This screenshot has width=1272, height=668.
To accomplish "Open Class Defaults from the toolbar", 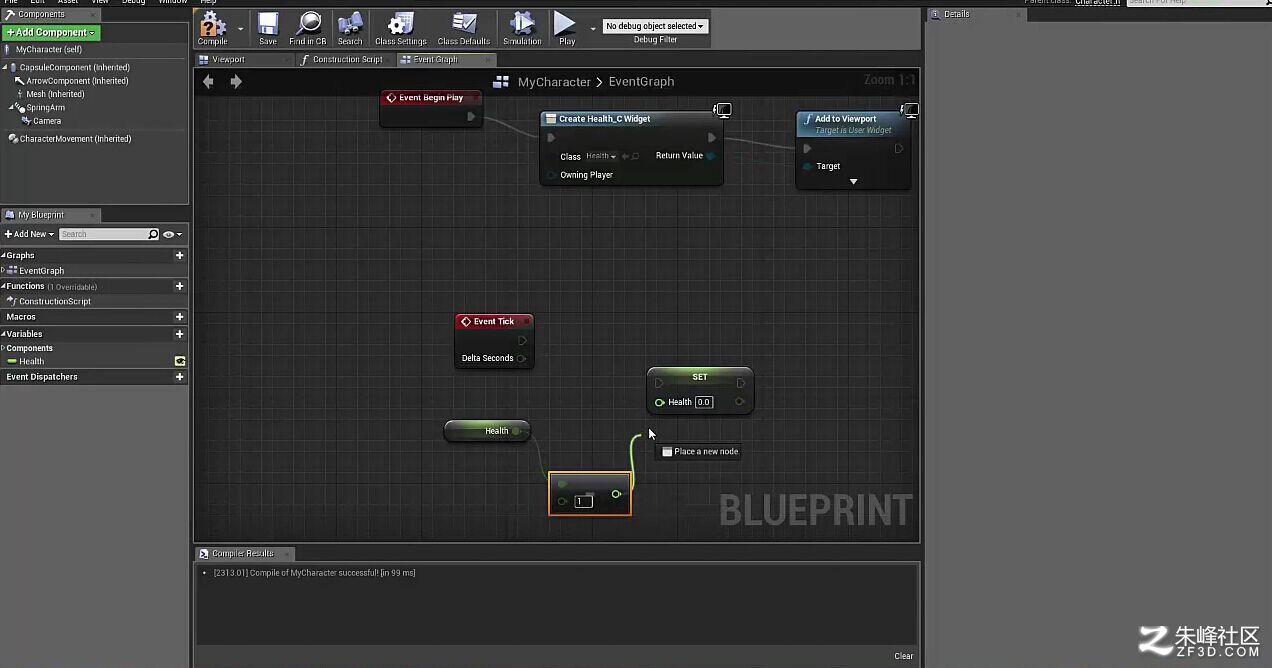I will point(464,28).
